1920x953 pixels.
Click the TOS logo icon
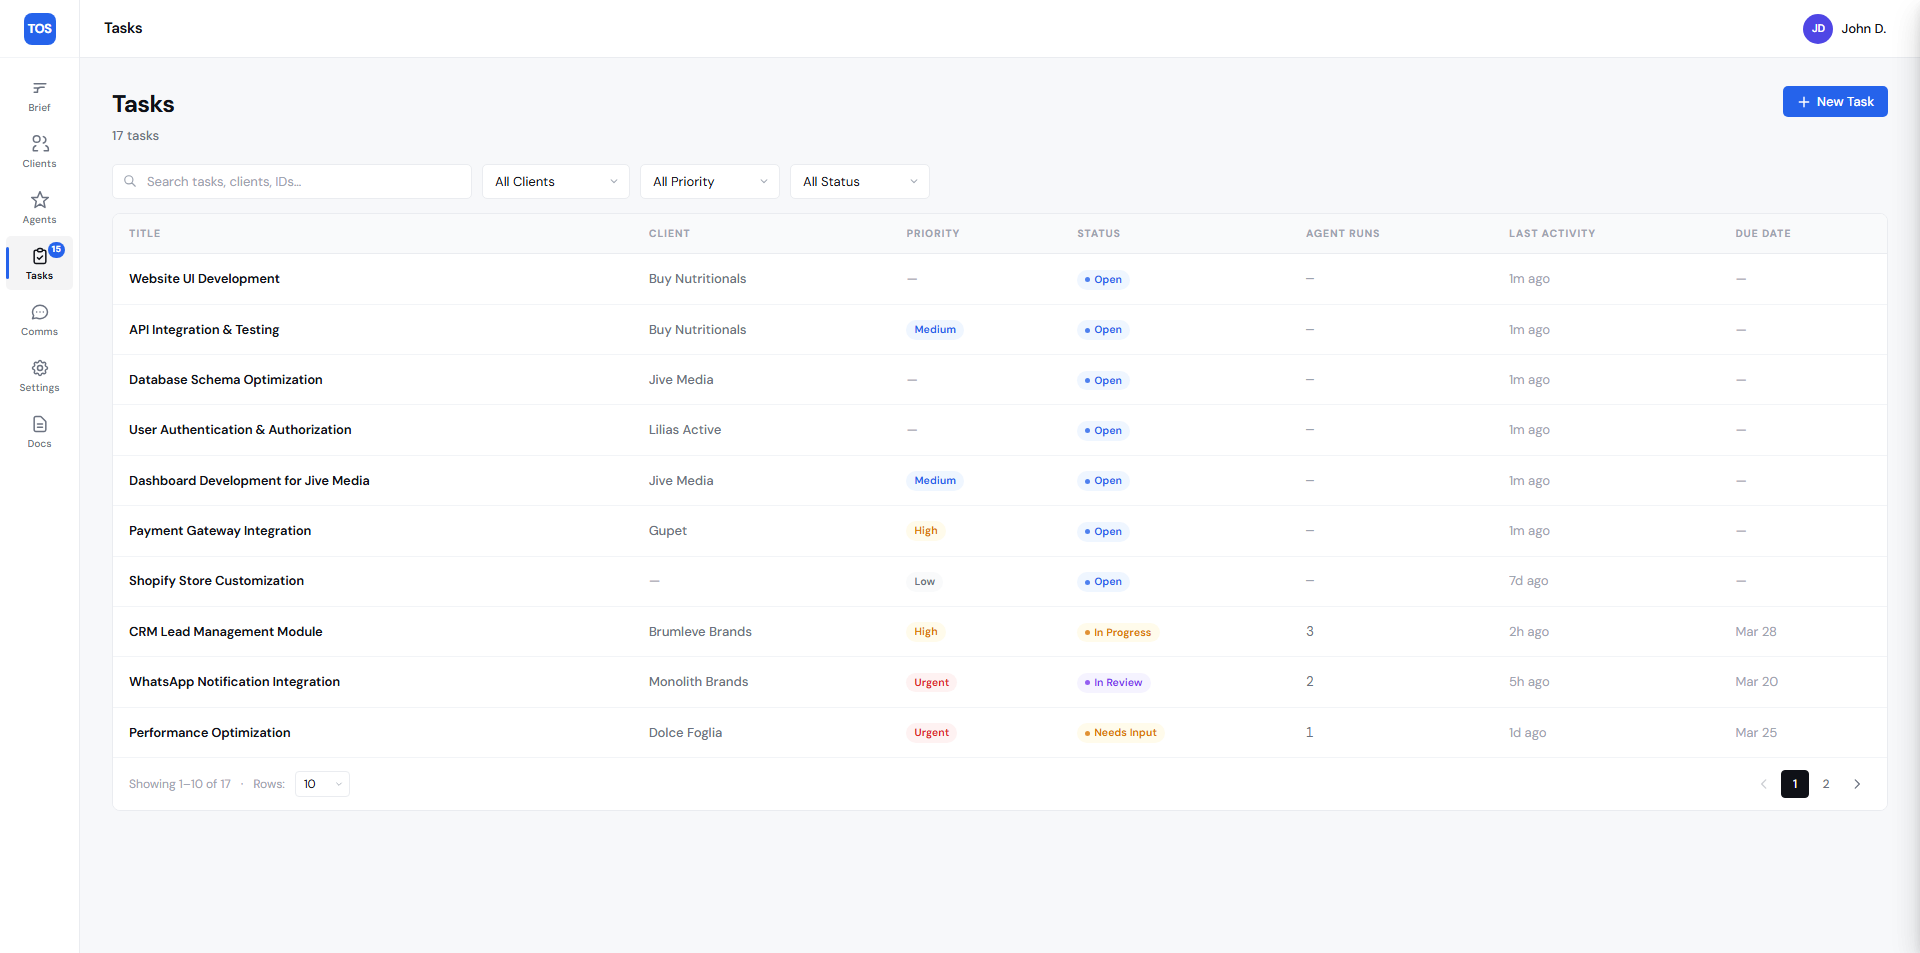40,28
